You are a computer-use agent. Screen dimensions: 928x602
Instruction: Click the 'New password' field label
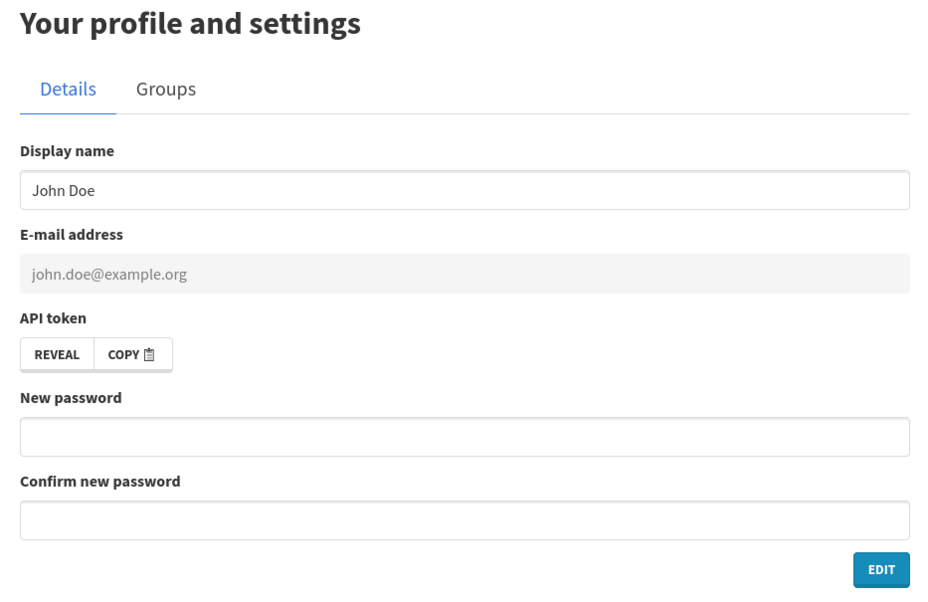click(71, 398)
